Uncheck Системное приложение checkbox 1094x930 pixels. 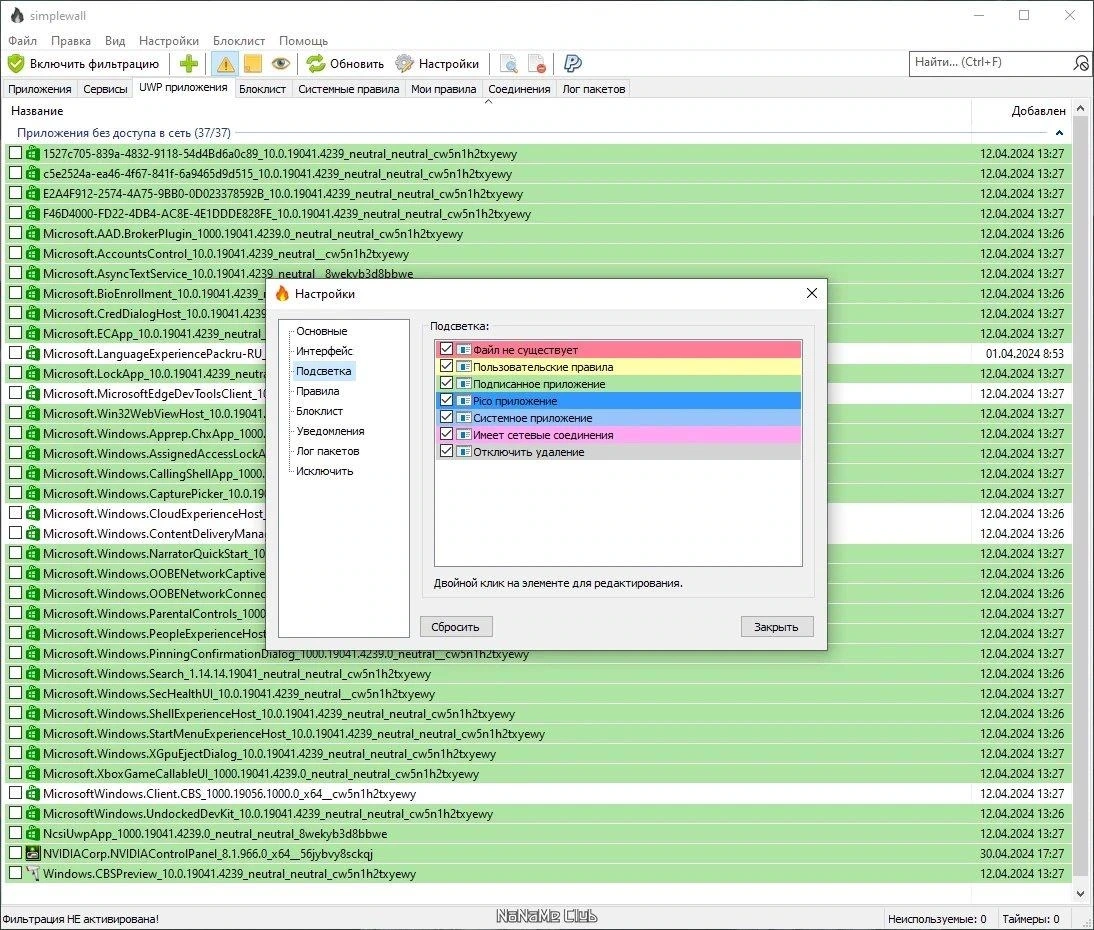[447, 417]
